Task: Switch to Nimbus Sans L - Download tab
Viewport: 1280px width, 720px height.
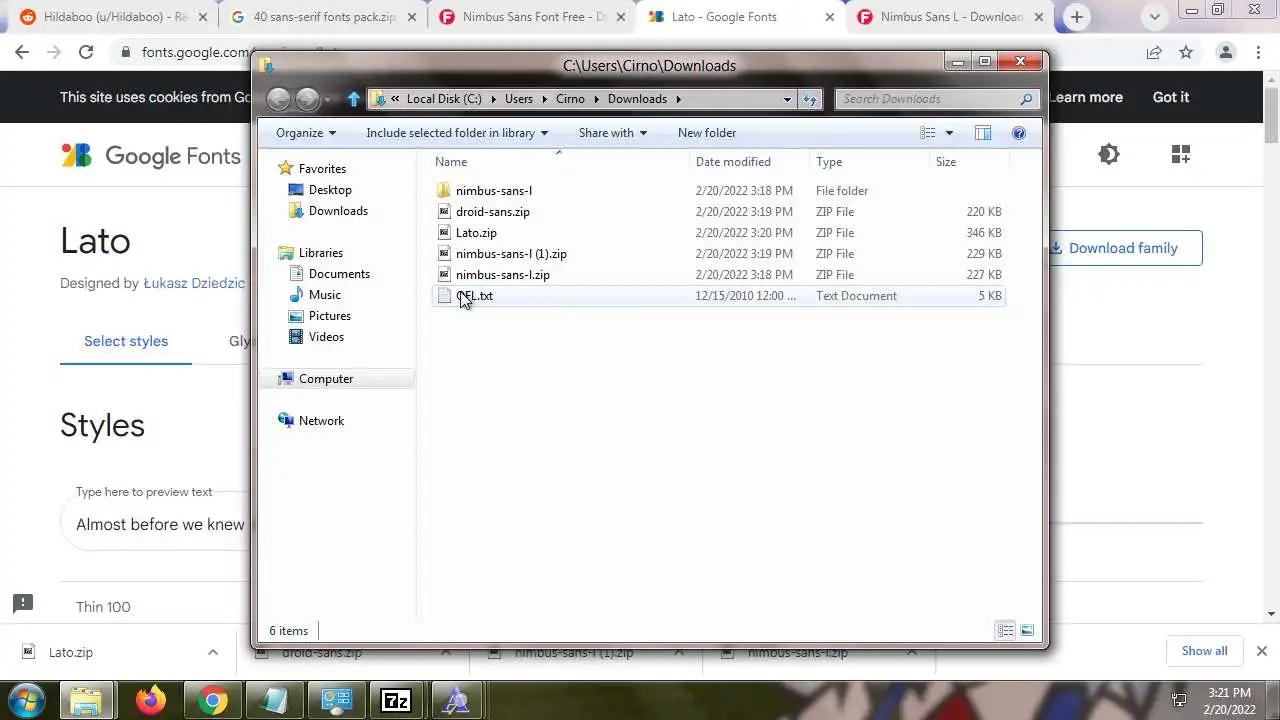Action: pyautogui.click(x=948, y=17)
